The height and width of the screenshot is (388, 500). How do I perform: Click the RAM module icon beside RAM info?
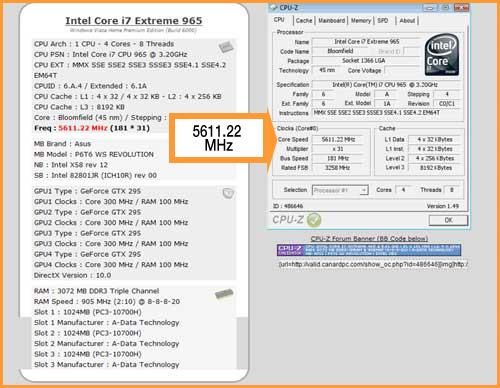click(x=224, y=294)
